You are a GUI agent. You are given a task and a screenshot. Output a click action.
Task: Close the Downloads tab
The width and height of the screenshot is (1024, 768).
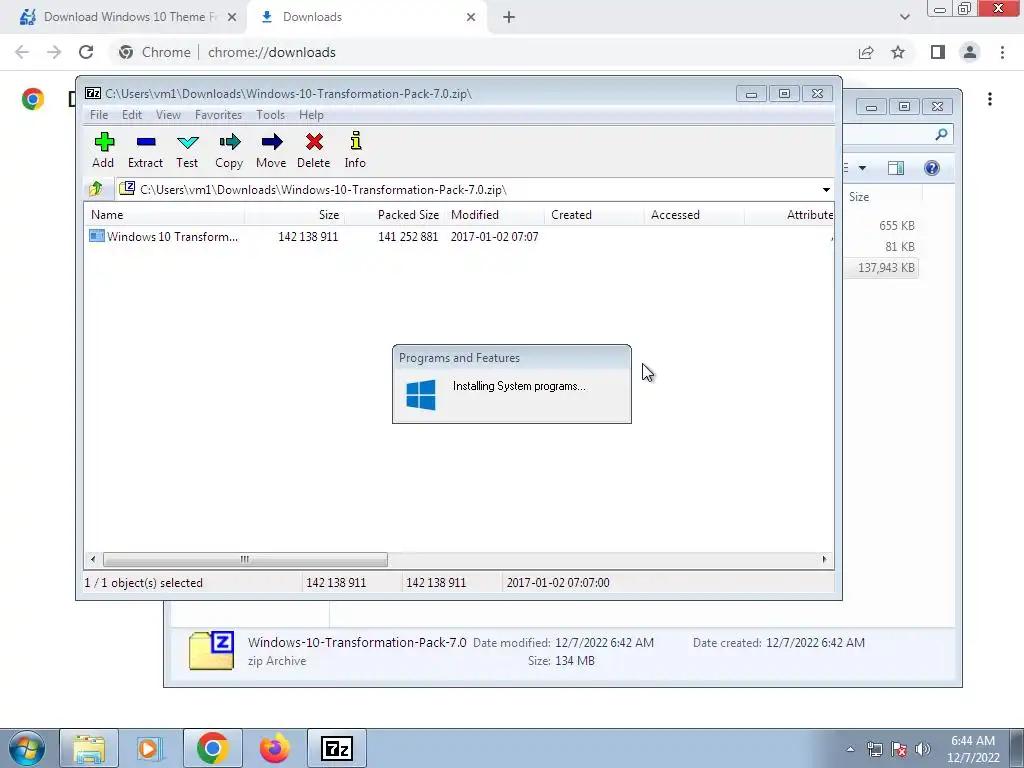click(471, 17)
